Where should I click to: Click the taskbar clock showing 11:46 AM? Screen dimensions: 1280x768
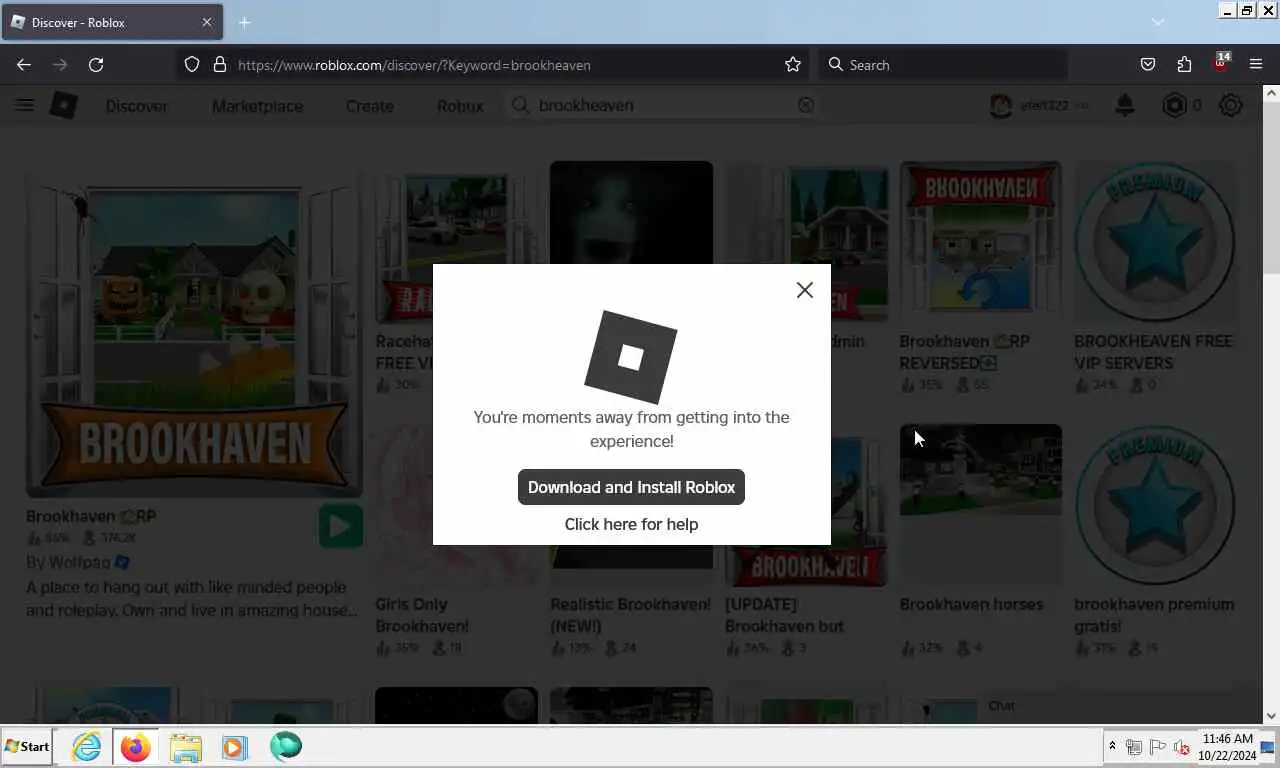(x=1225, y=747)
